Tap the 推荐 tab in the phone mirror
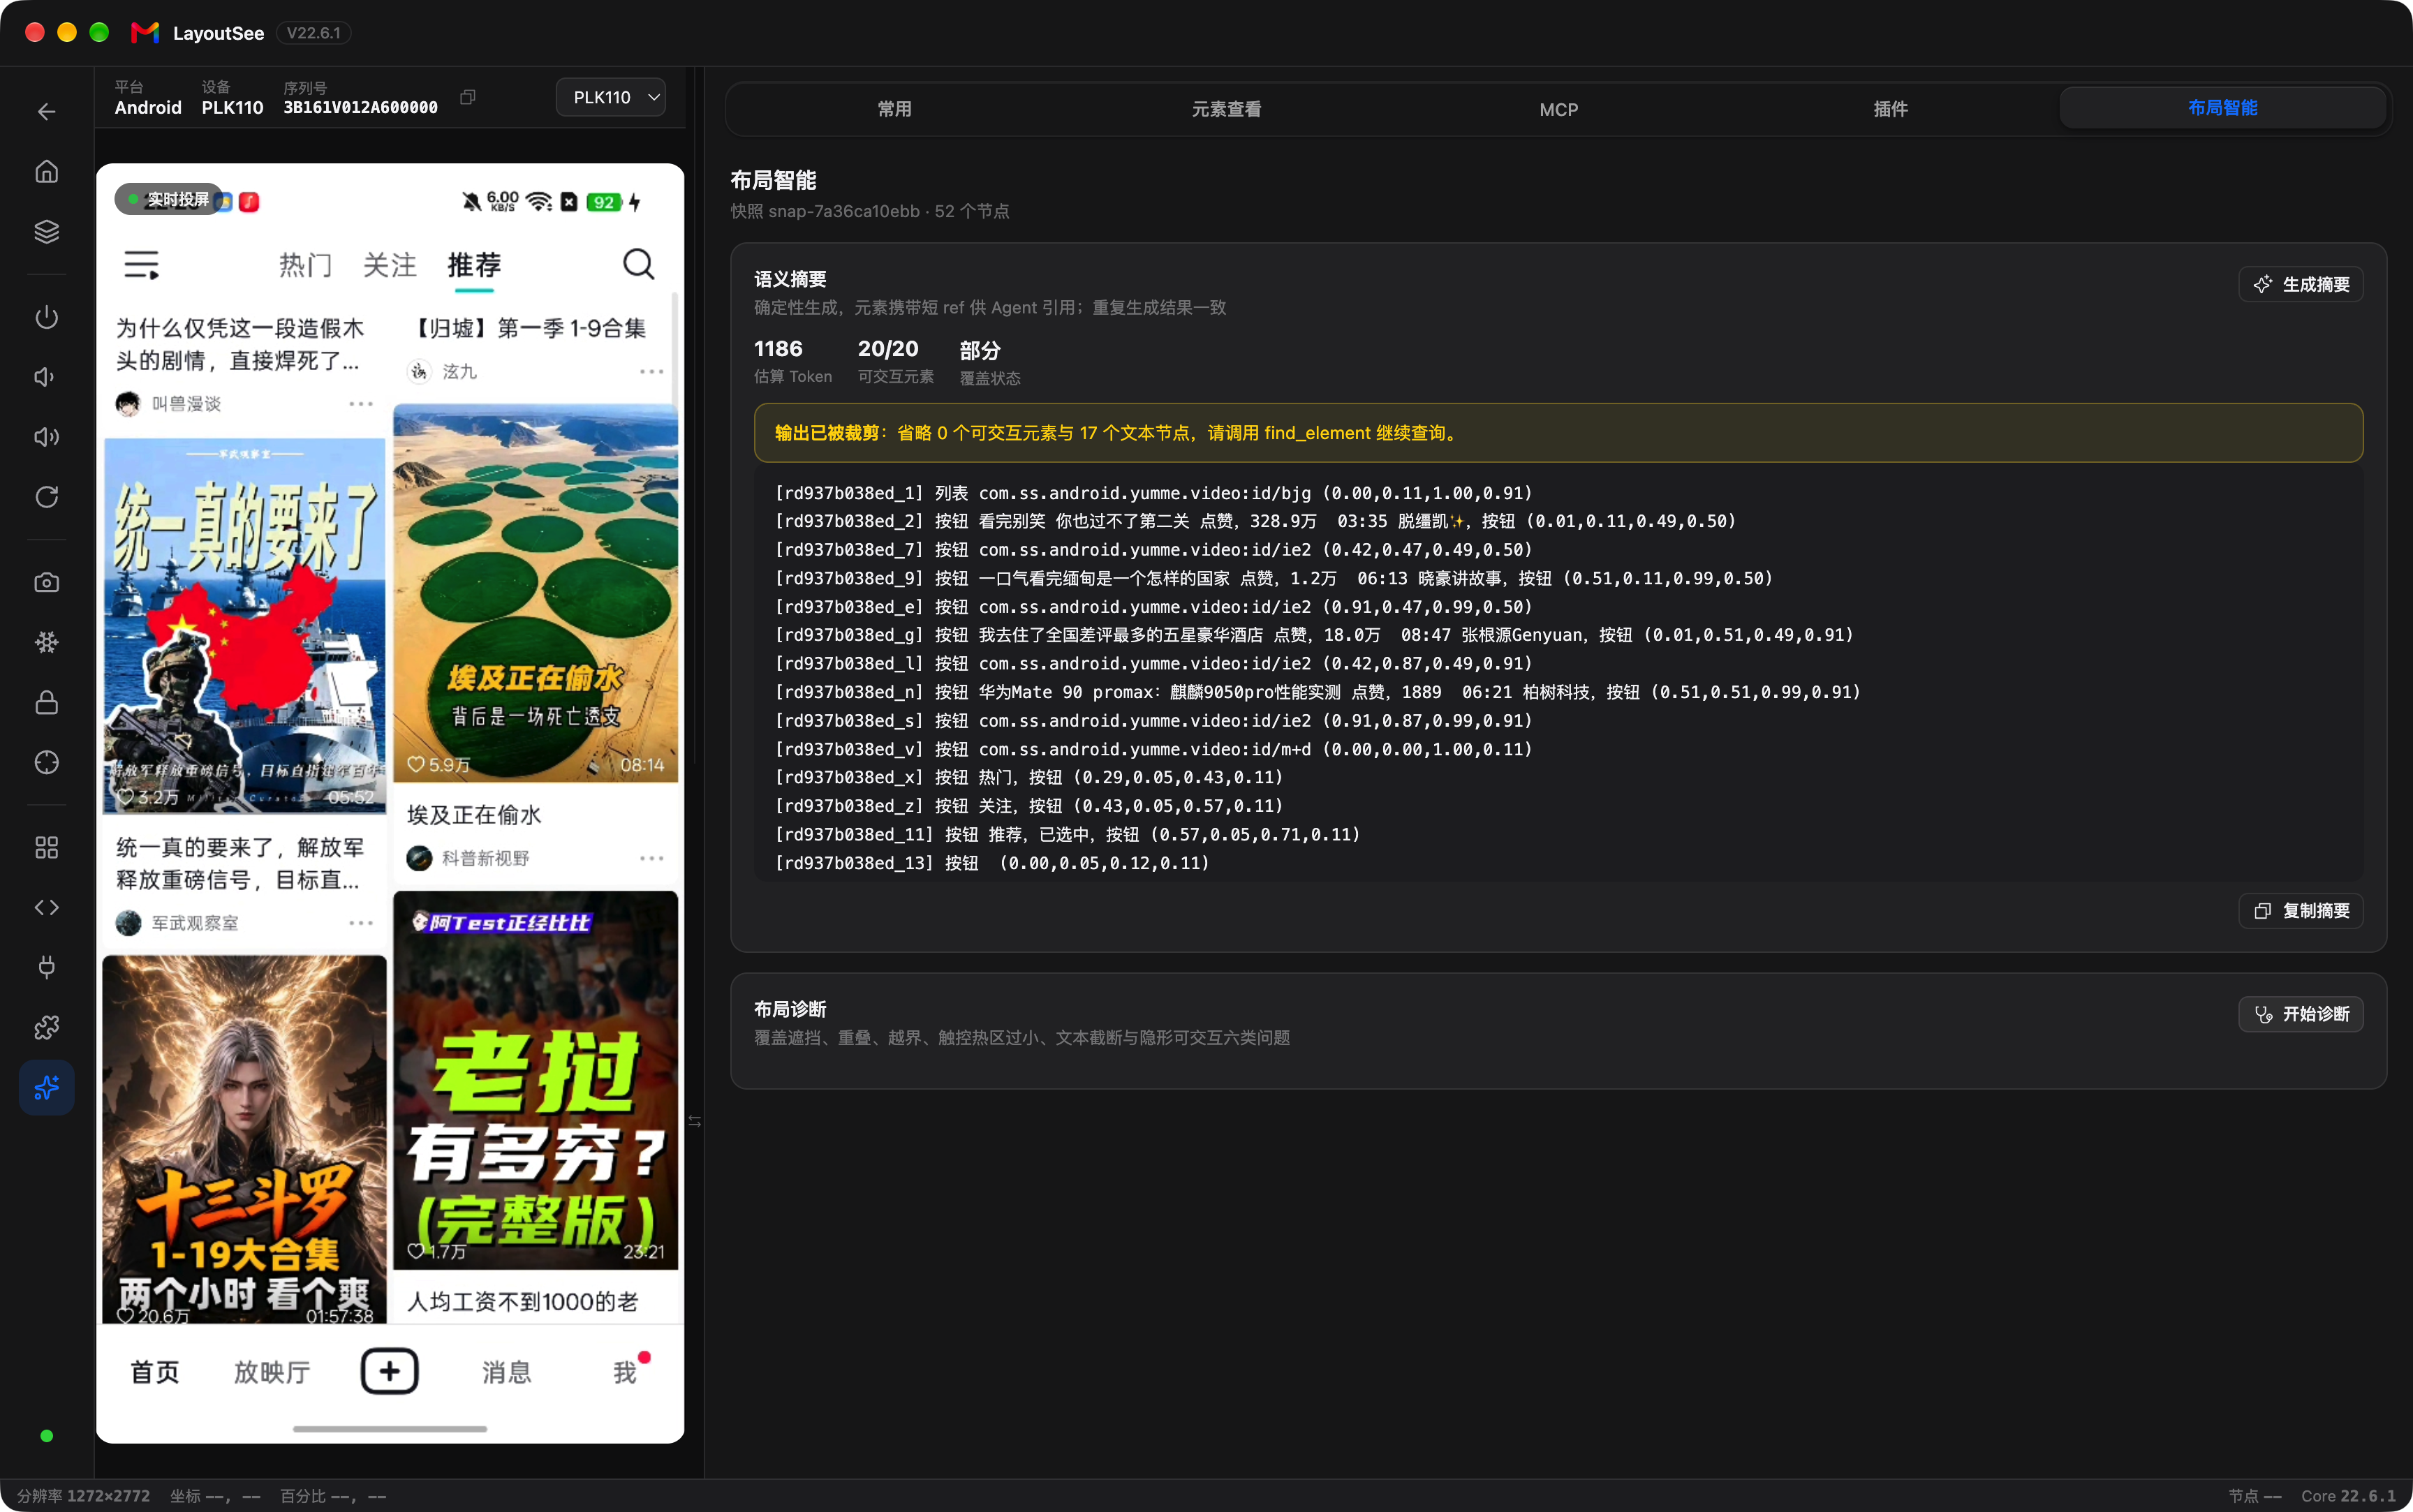Screen dimensions: 2413x1512 pos(474,265)
